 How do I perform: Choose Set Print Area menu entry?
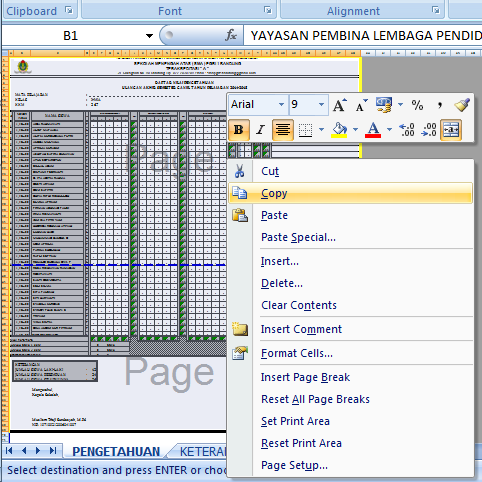tap(350, 421)
